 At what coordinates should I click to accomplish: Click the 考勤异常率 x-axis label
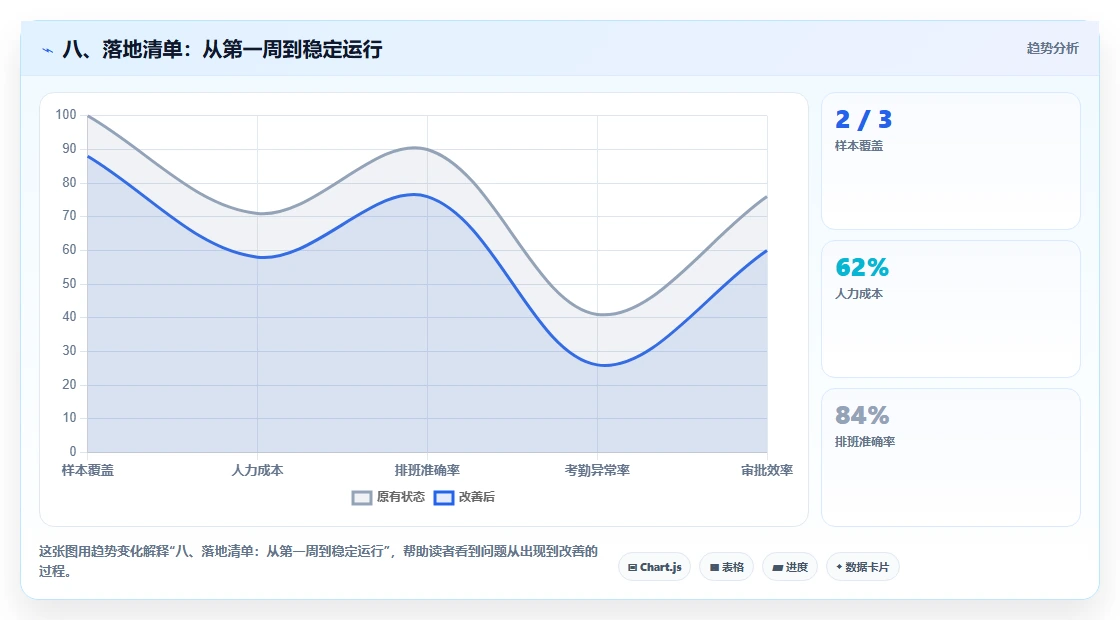[597, 470]
